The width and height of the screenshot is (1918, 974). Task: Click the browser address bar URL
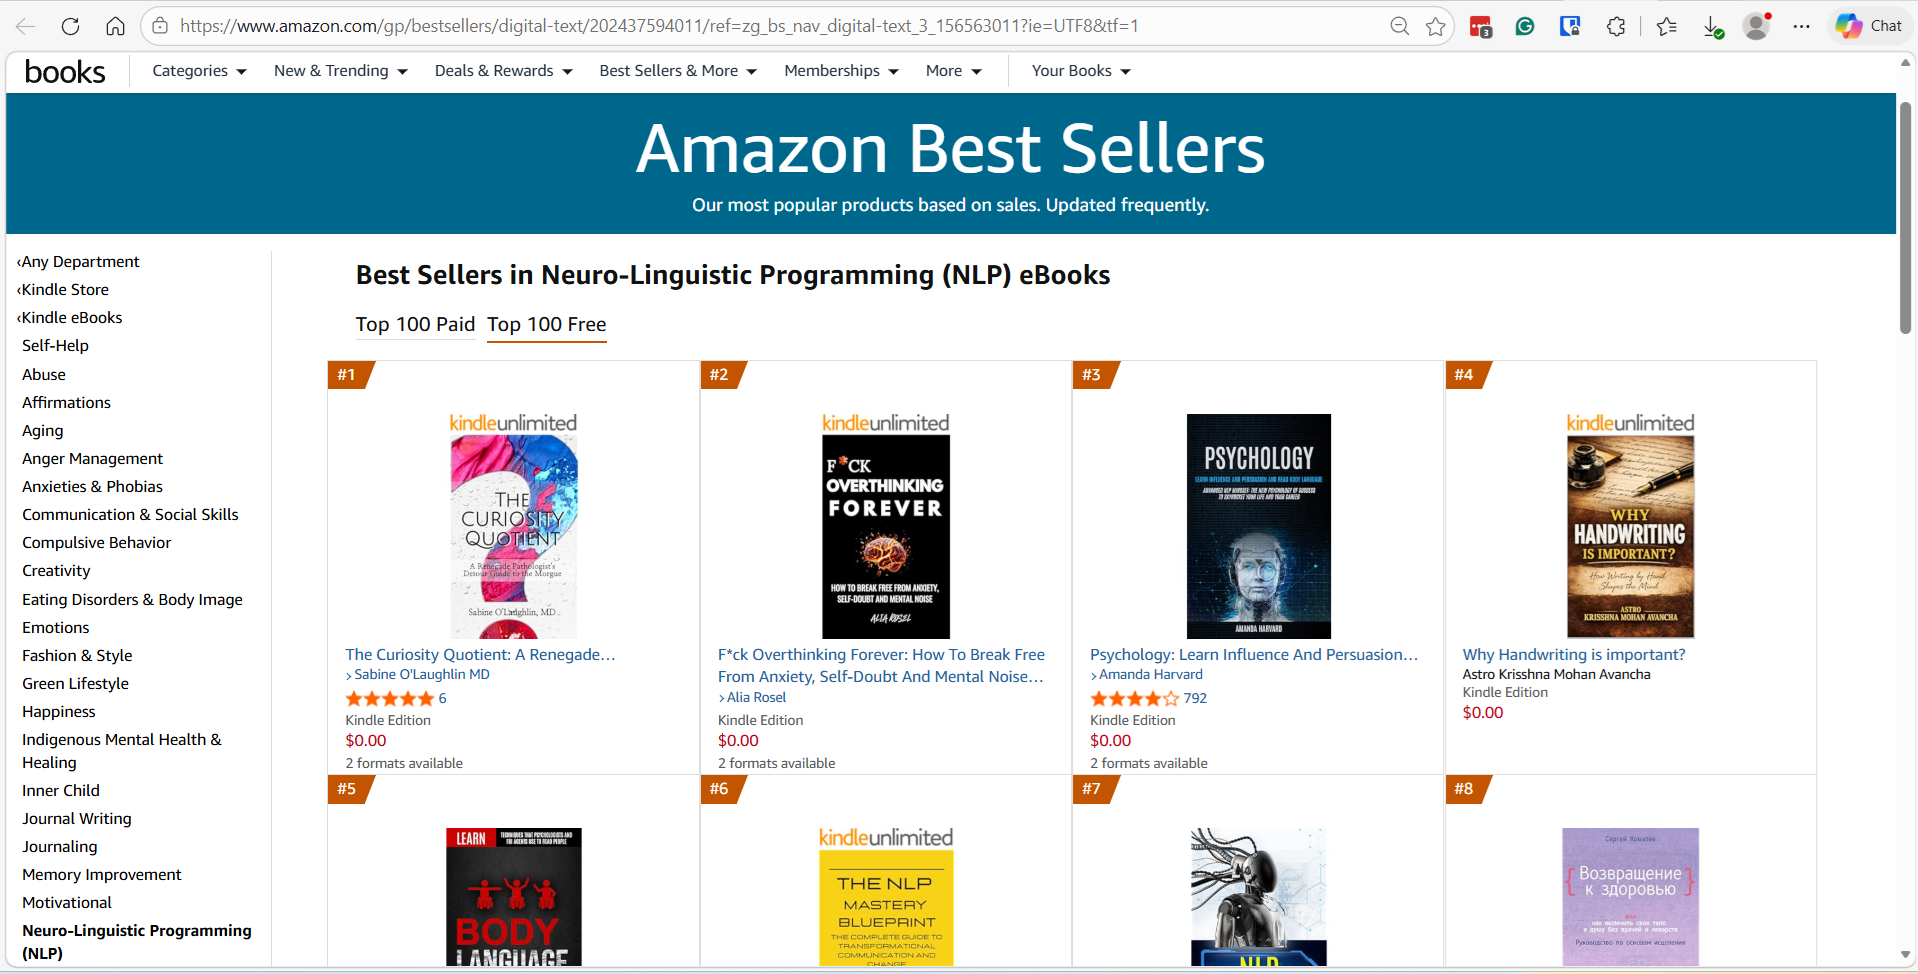(x=660, y=26)
